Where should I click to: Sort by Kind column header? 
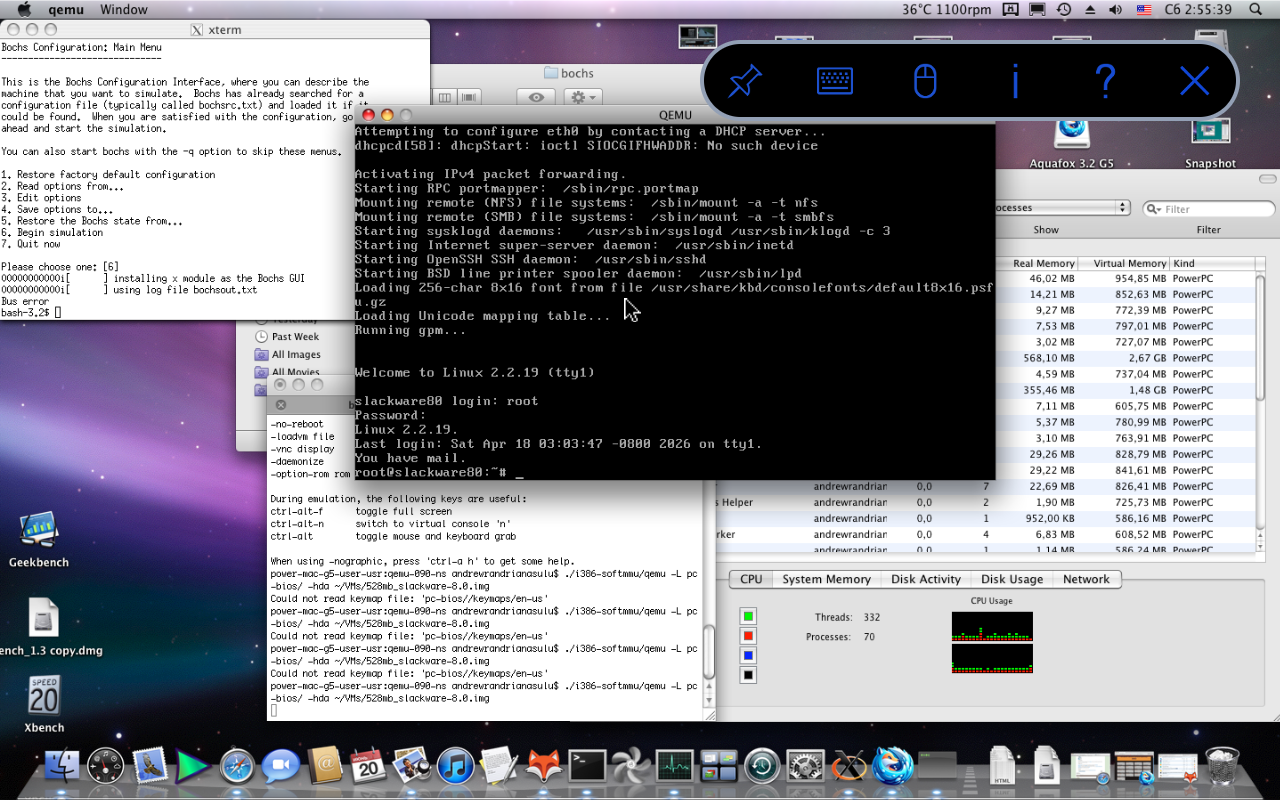click(1210, 263)
